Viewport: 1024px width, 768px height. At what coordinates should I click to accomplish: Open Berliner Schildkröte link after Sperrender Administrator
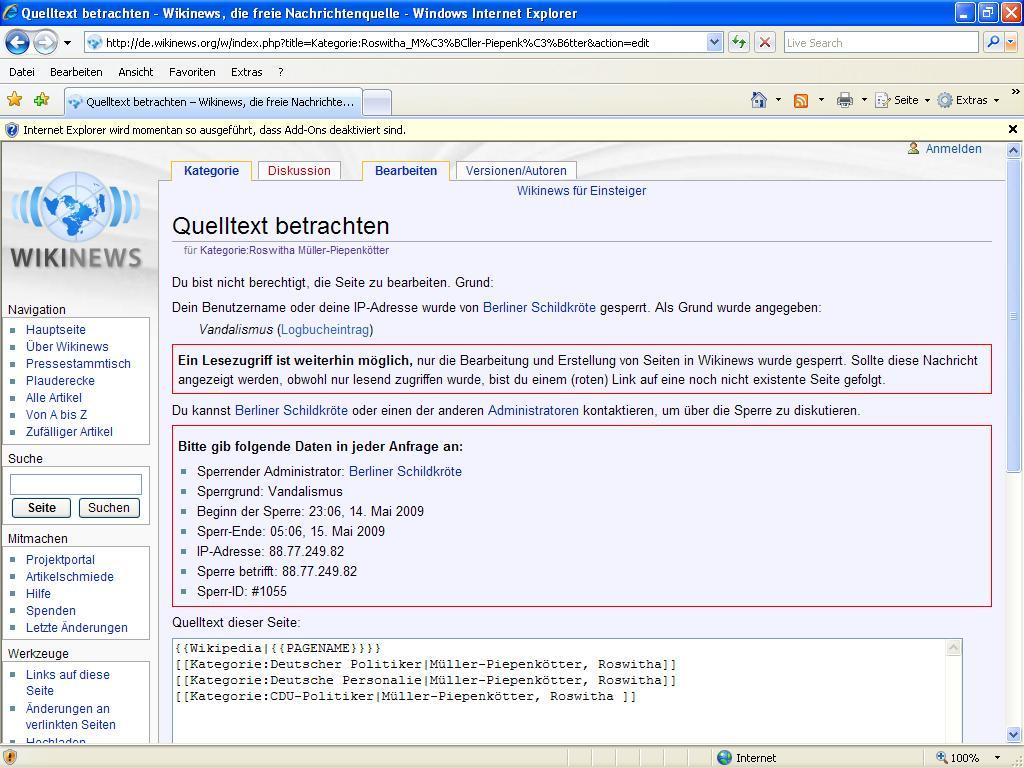tap(405, 472)
